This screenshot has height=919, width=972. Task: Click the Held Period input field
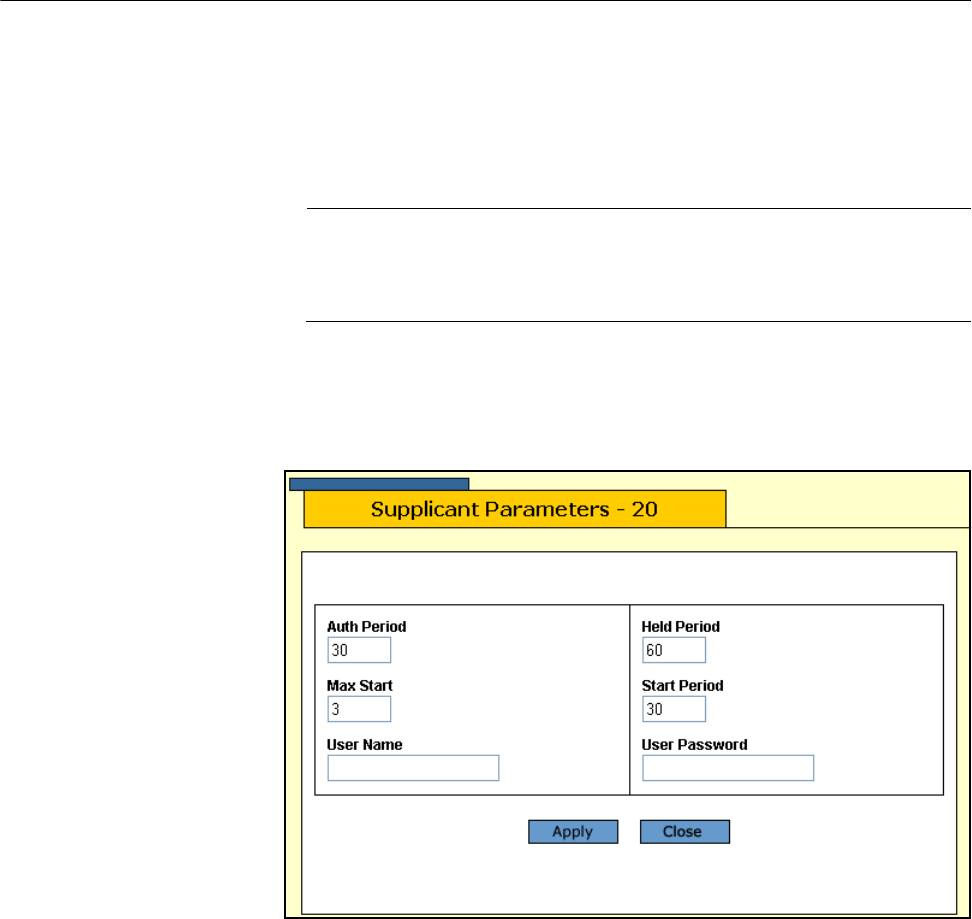pos(674,650)
